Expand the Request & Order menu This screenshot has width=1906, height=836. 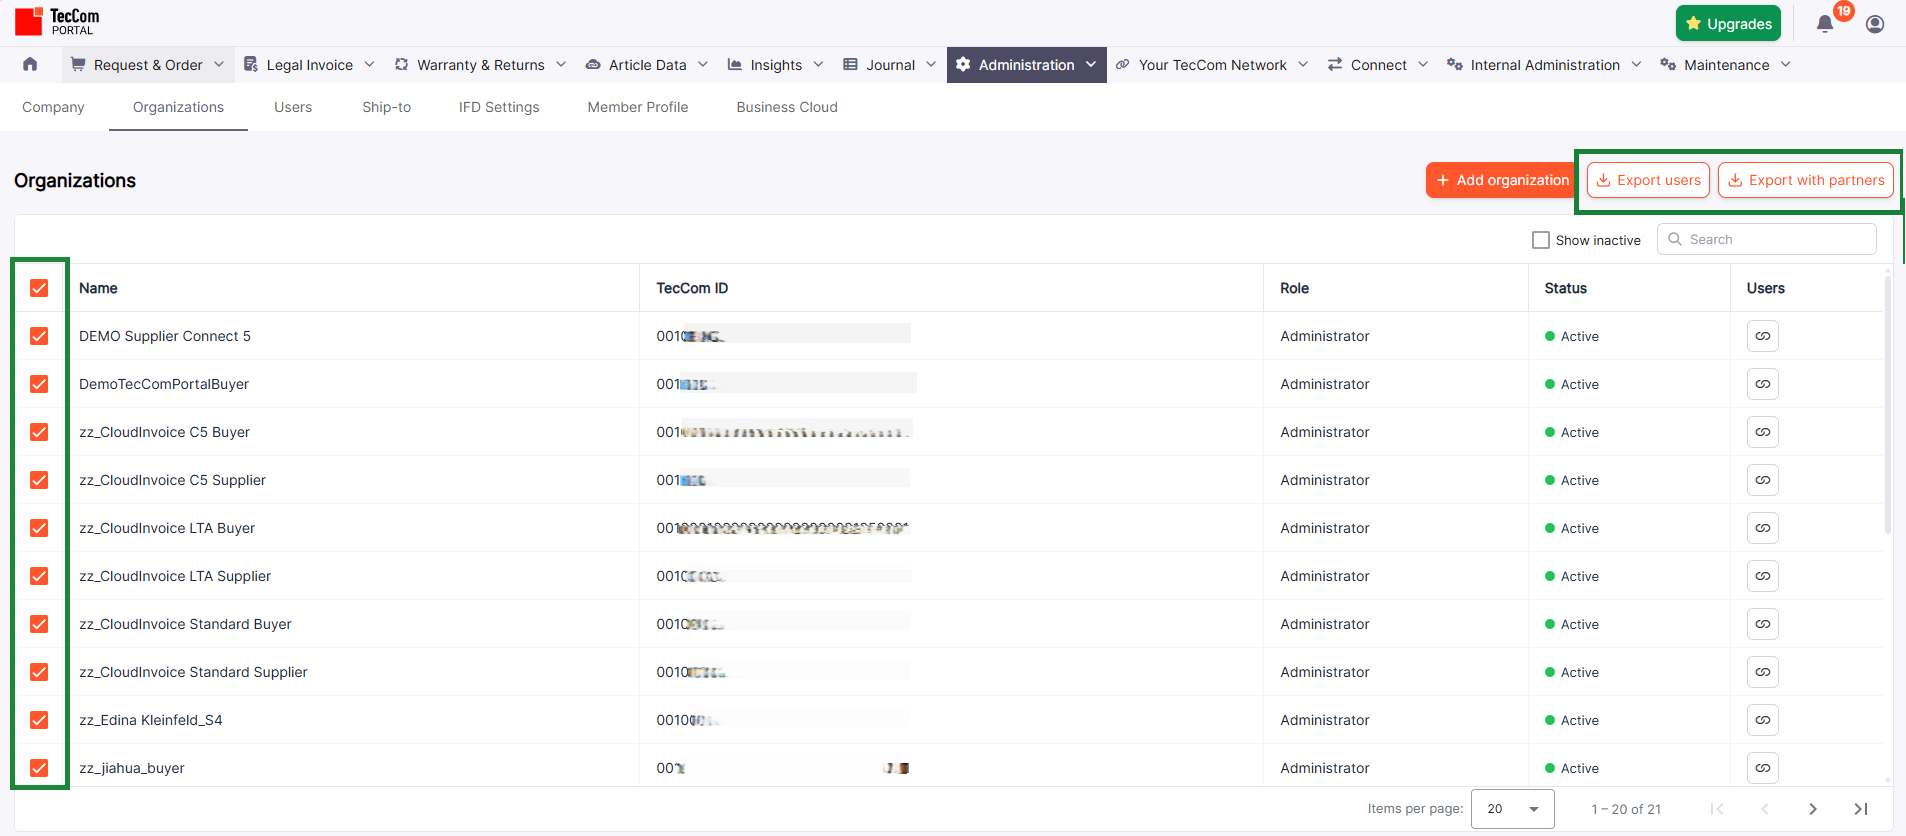click(147, 65)
